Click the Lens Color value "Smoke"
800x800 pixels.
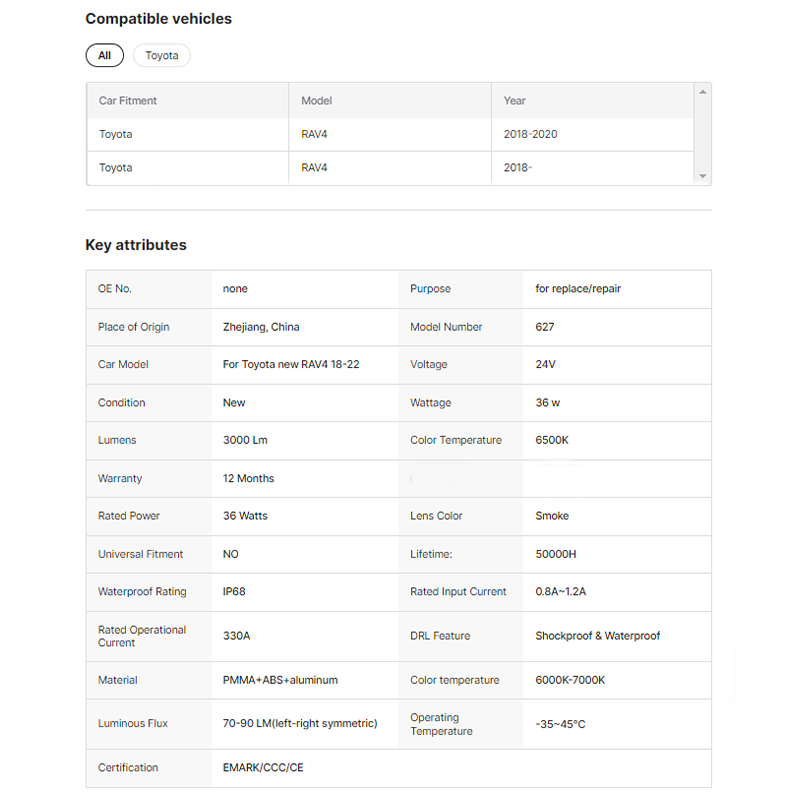(x=552, y=516)
